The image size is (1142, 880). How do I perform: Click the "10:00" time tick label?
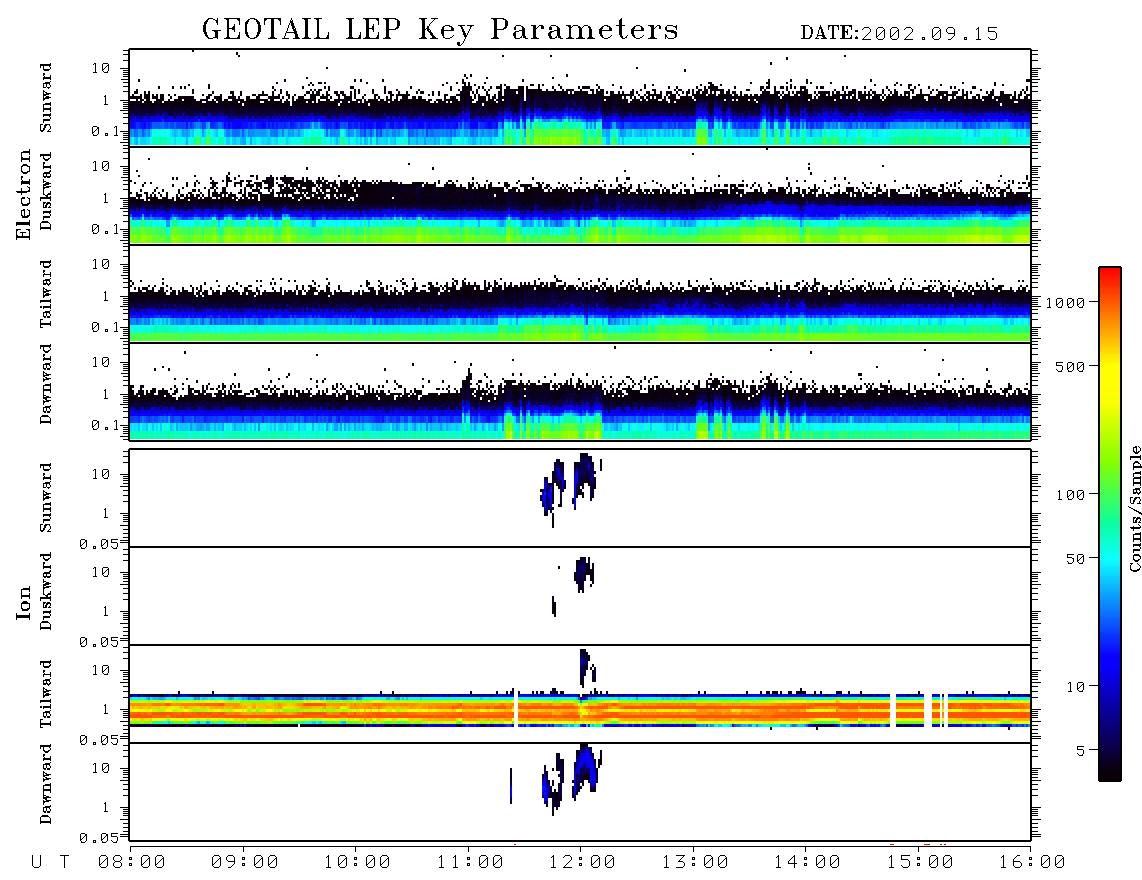[x=357, y=863]
